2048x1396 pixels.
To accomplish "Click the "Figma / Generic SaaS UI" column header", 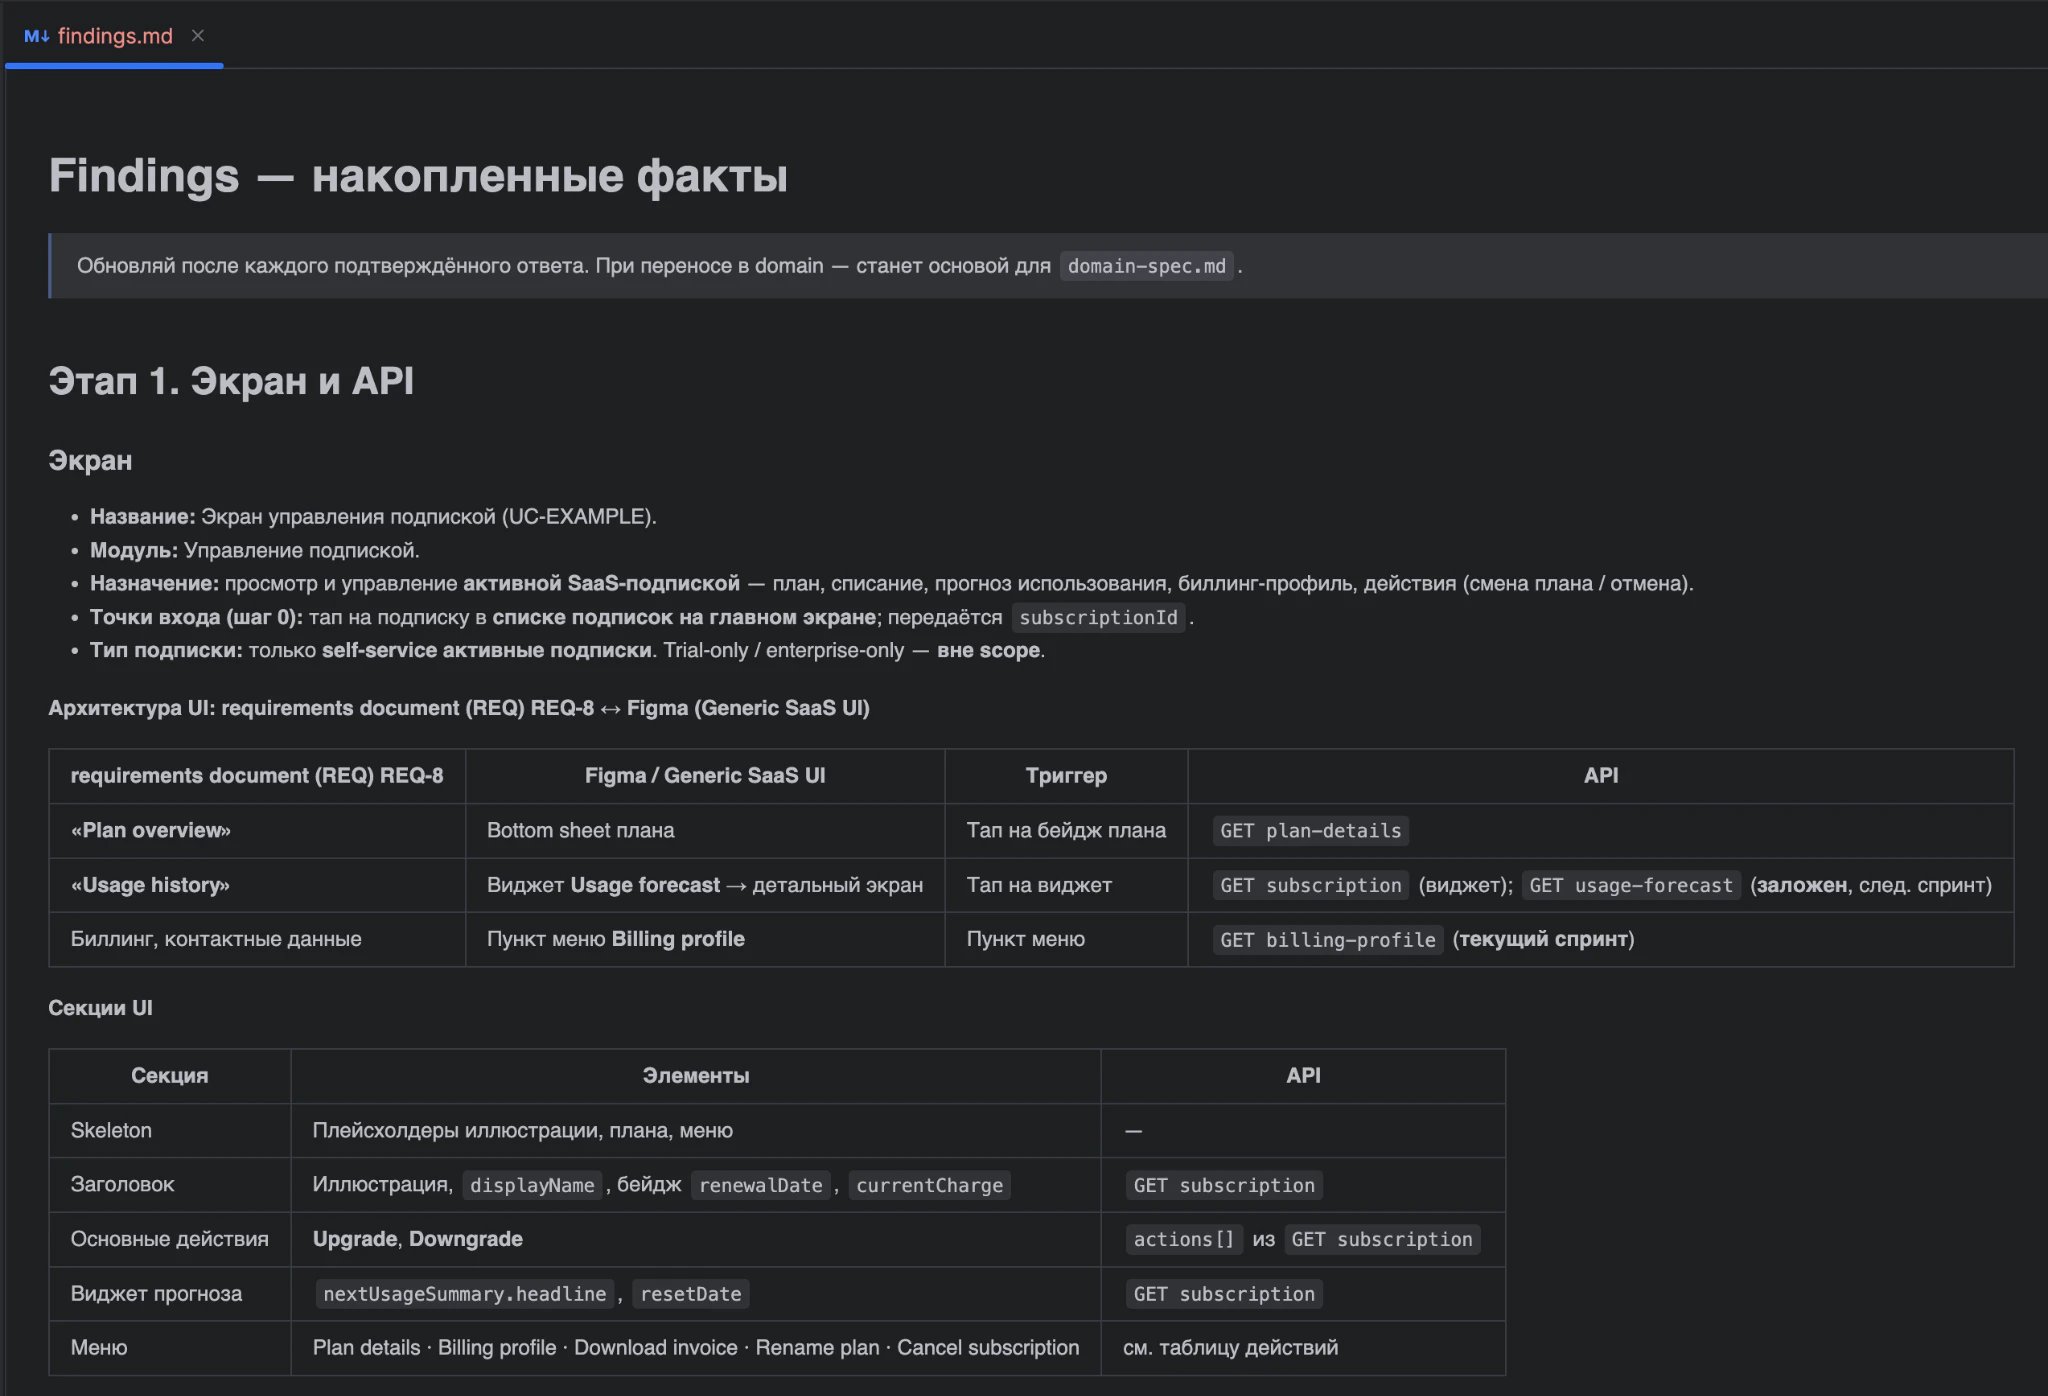I will pos(705,776).
